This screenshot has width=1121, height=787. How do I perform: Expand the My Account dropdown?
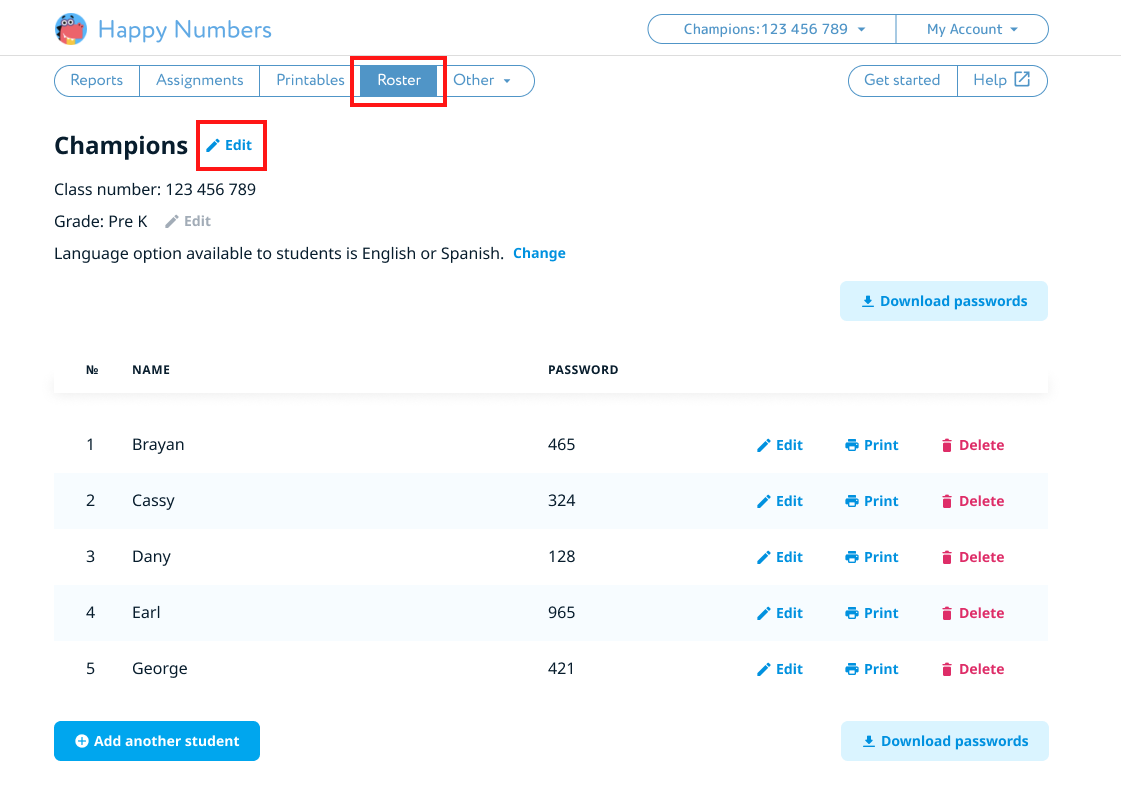tap(971, 29)
